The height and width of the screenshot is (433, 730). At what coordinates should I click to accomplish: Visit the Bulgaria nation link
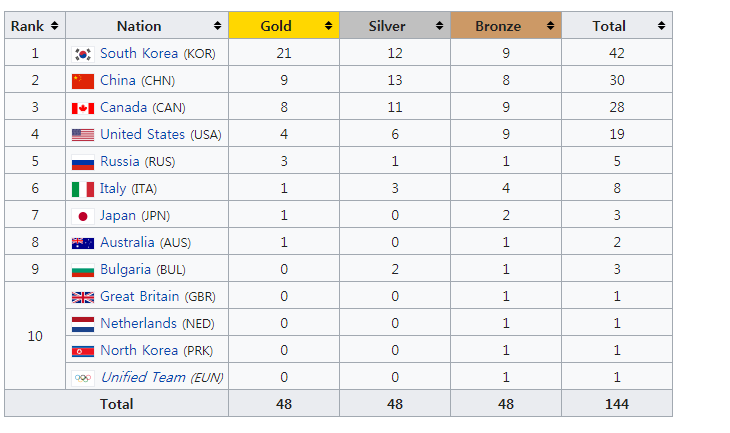(x=125, y=269)
